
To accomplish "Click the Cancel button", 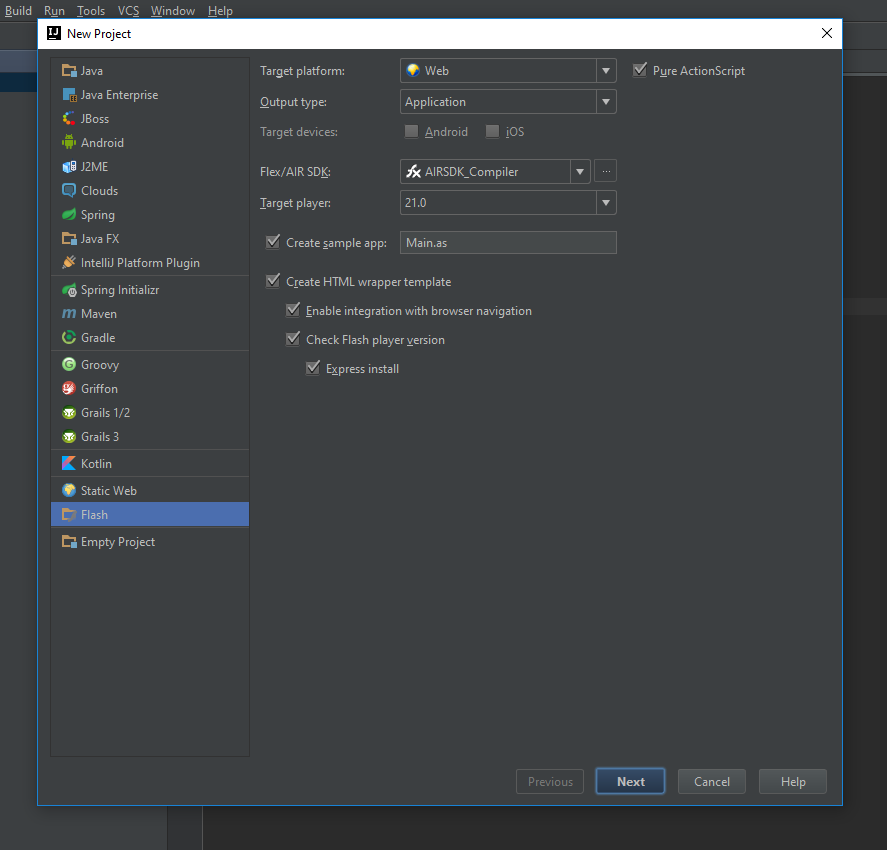I will click(x=712, y=781).
